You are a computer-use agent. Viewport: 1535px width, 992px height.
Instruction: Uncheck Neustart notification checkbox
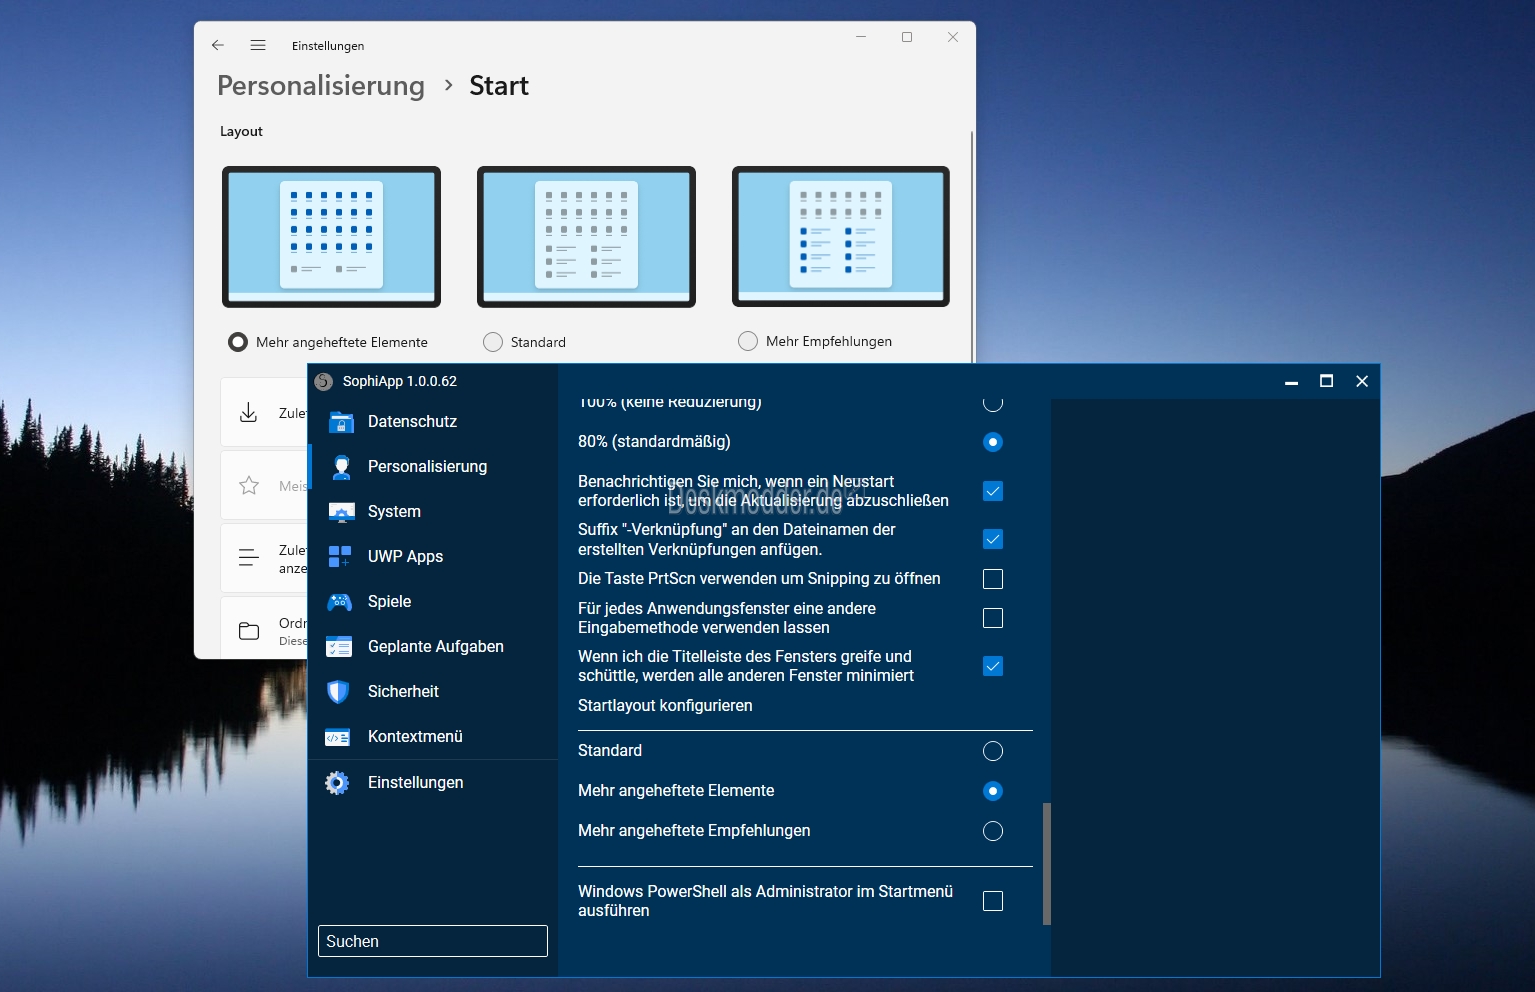point(993,491)
